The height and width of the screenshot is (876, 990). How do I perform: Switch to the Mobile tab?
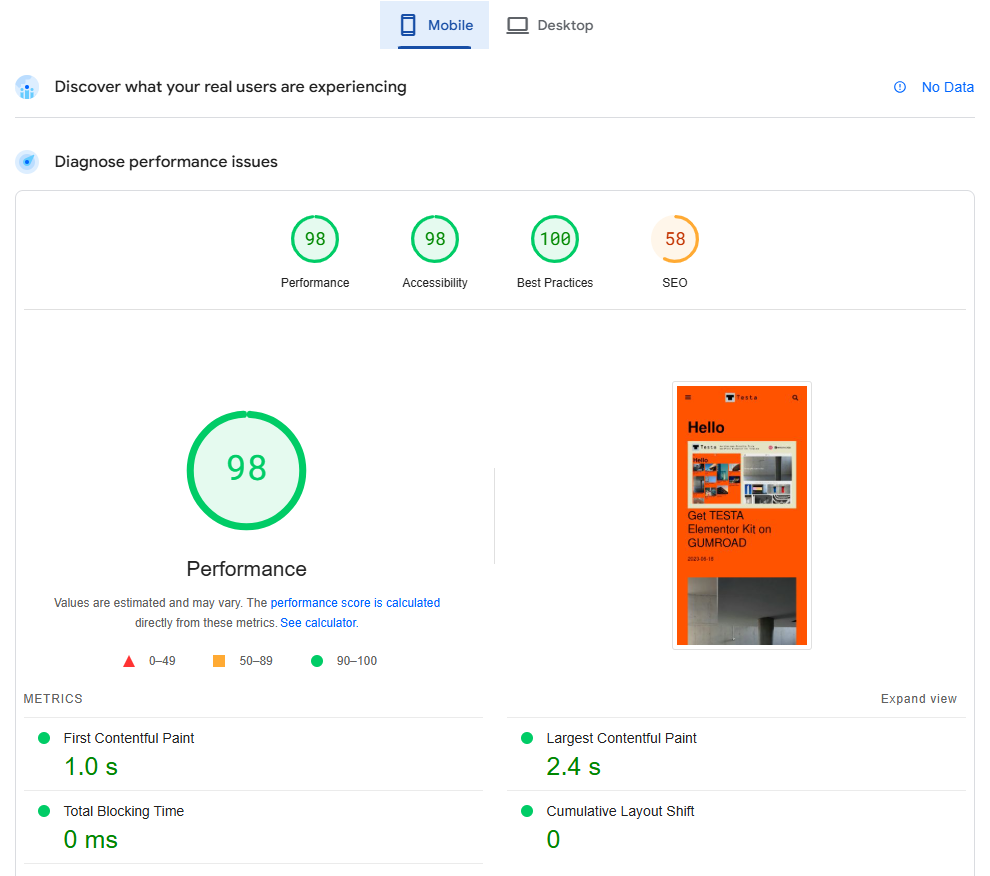click(434, 25)
